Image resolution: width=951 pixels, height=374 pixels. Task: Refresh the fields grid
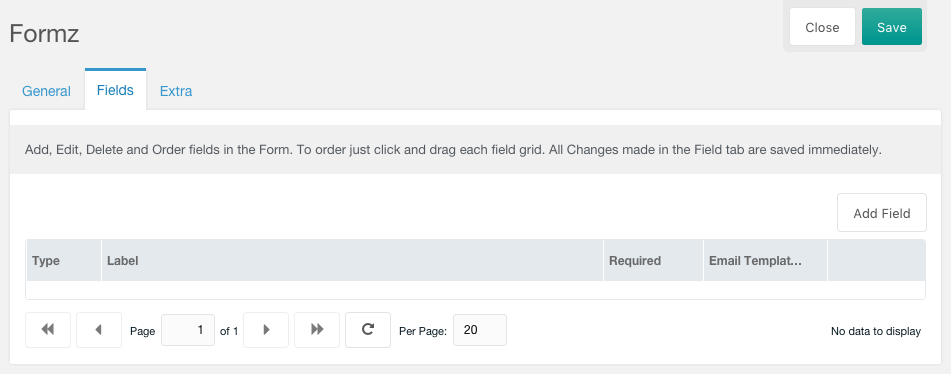(x=368, y=330)
